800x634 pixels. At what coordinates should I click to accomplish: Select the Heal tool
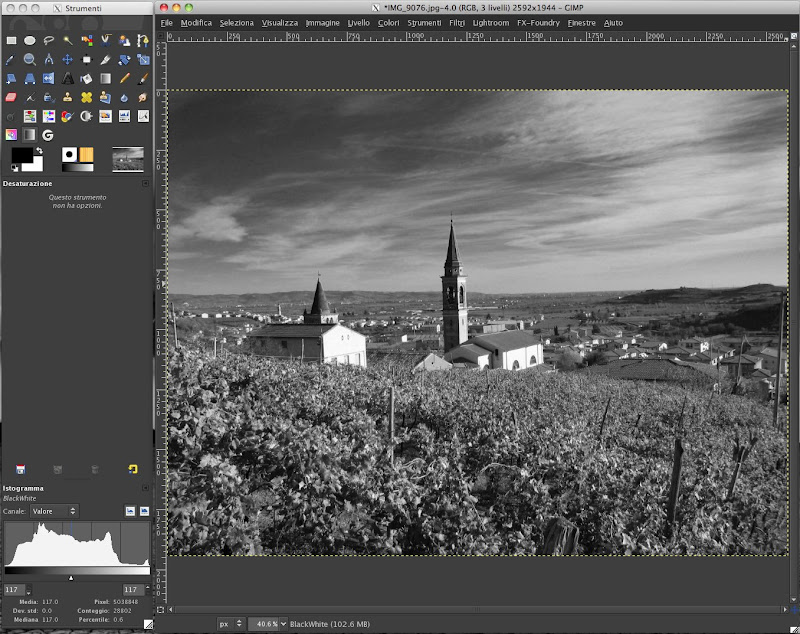point(86,98)
